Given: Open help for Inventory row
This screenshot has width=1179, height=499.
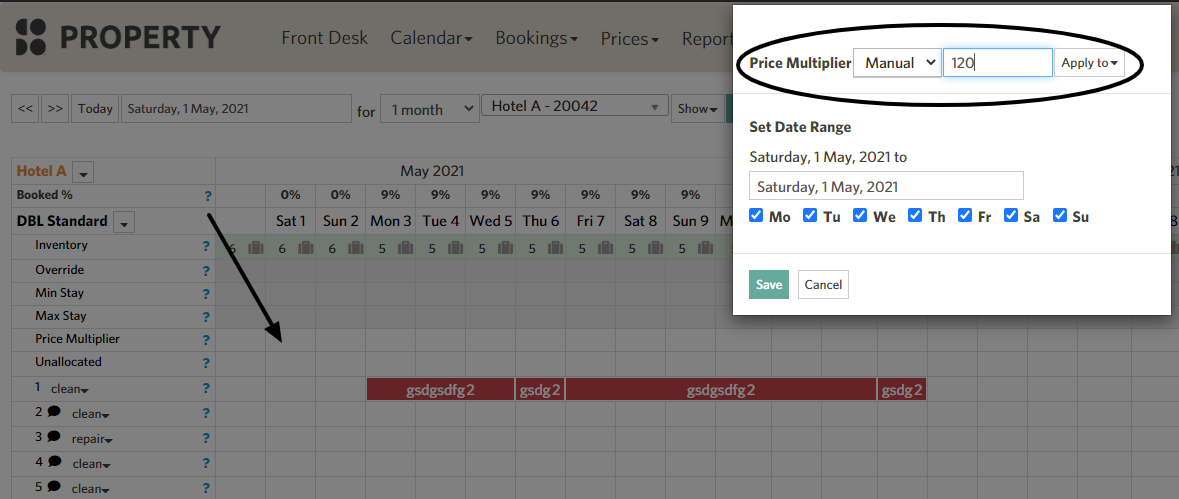Looking at the screenshot, I should pos(205,246).
